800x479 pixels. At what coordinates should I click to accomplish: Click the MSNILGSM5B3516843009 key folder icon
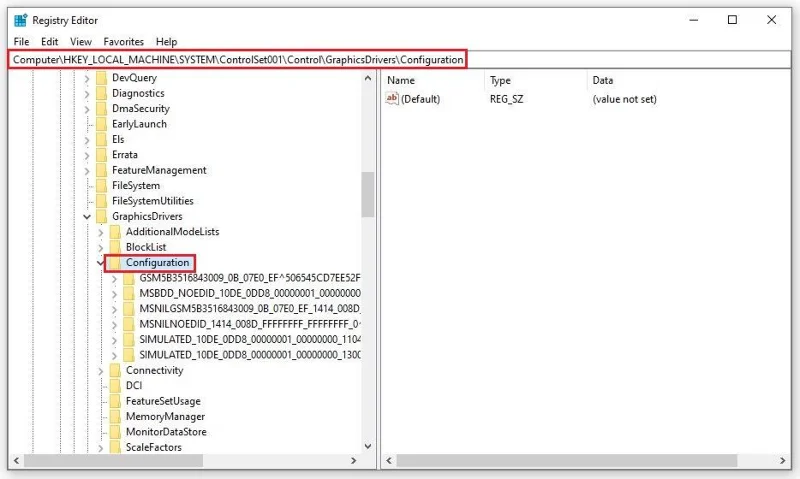click(129, 309)
